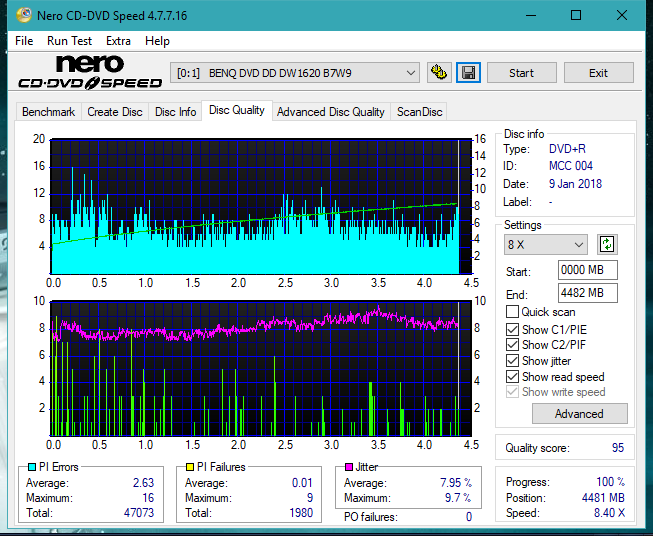Click the cyan PI Errors legend swatch
653x536 pixels.
[x=32, y=467]
